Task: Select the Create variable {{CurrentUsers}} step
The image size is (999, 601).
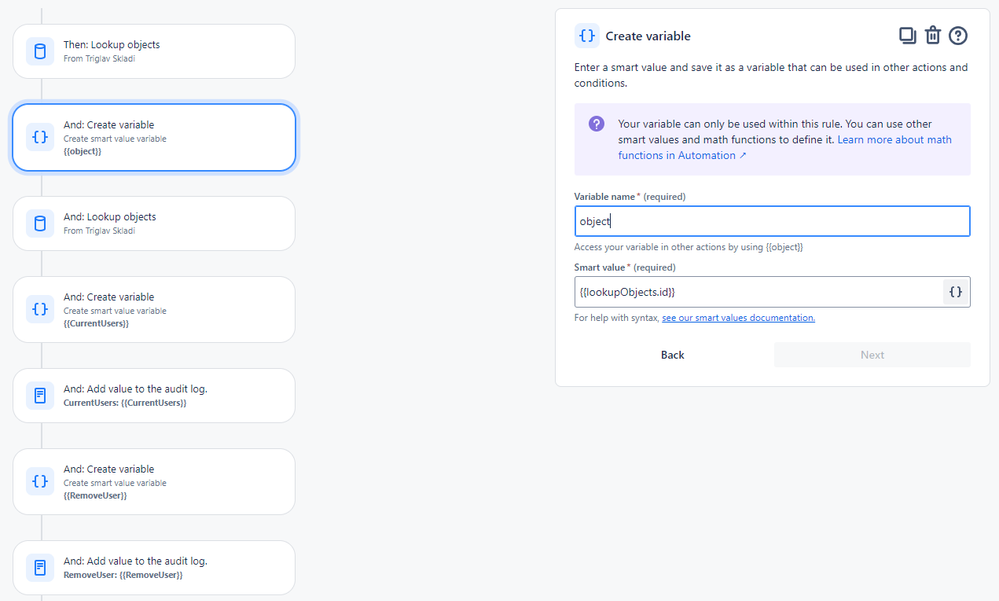Action: 154,309
